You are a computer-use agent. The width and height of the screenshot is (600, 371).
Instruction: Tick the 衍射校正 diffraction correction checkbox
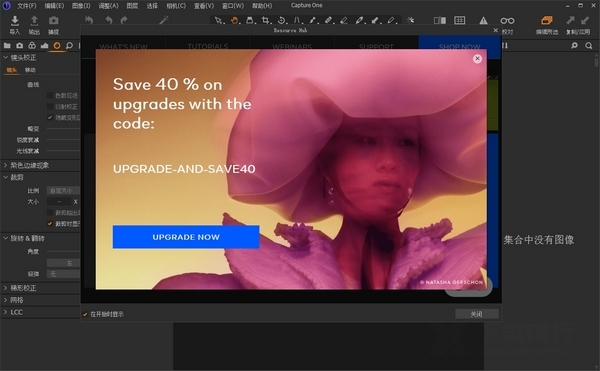(50, 106)
